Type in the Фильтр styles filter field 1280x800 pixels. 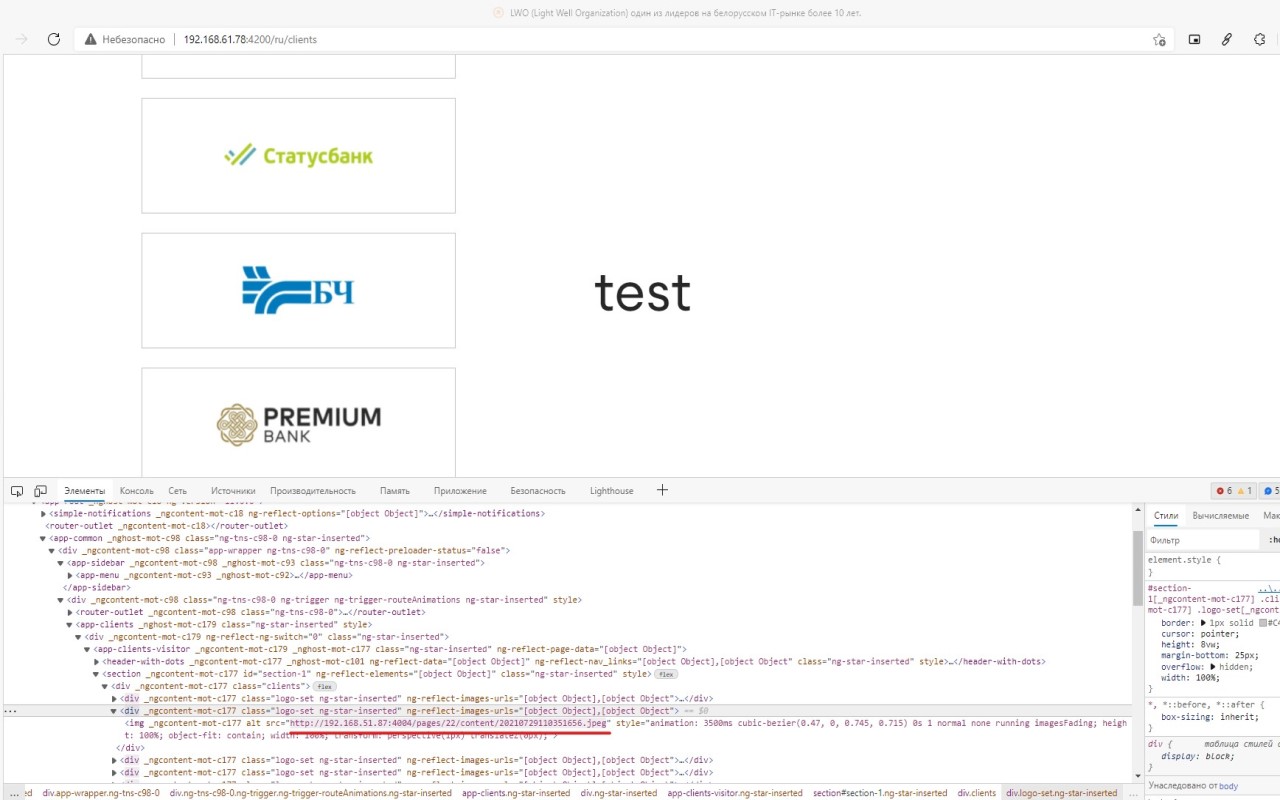[x=1203, y=540]
